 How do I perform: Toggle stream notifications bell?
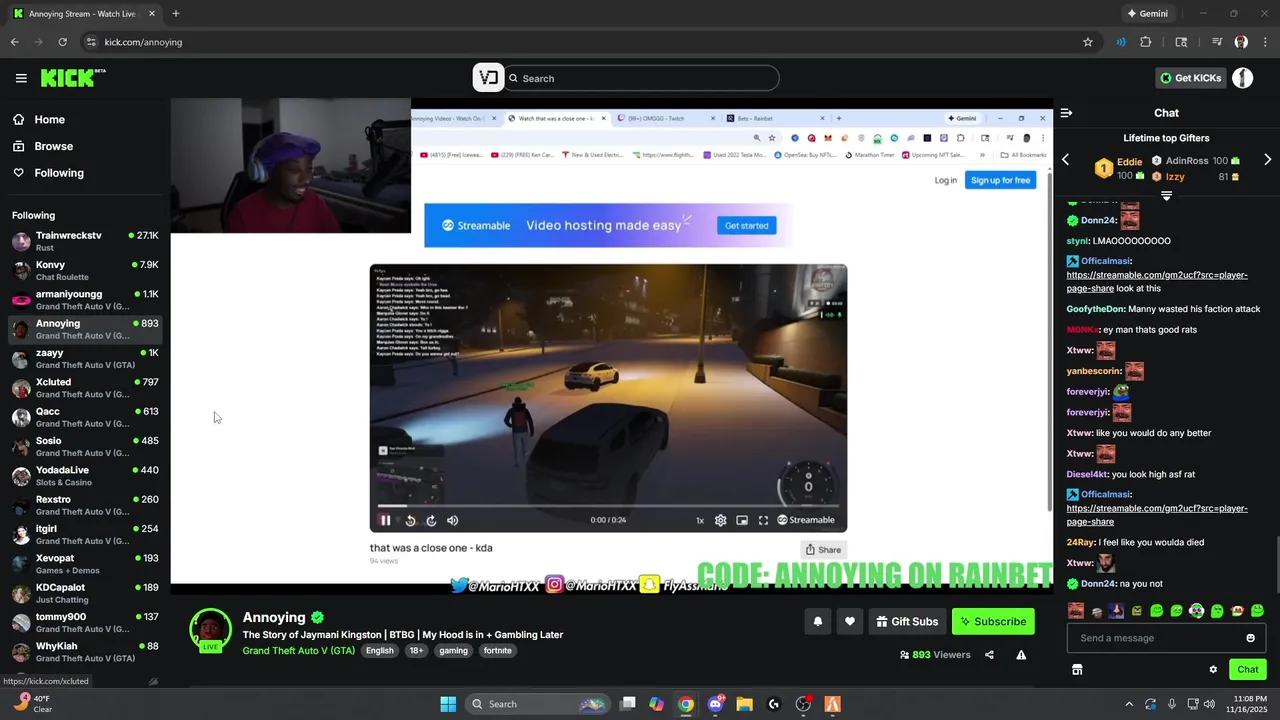pos(817,621)
